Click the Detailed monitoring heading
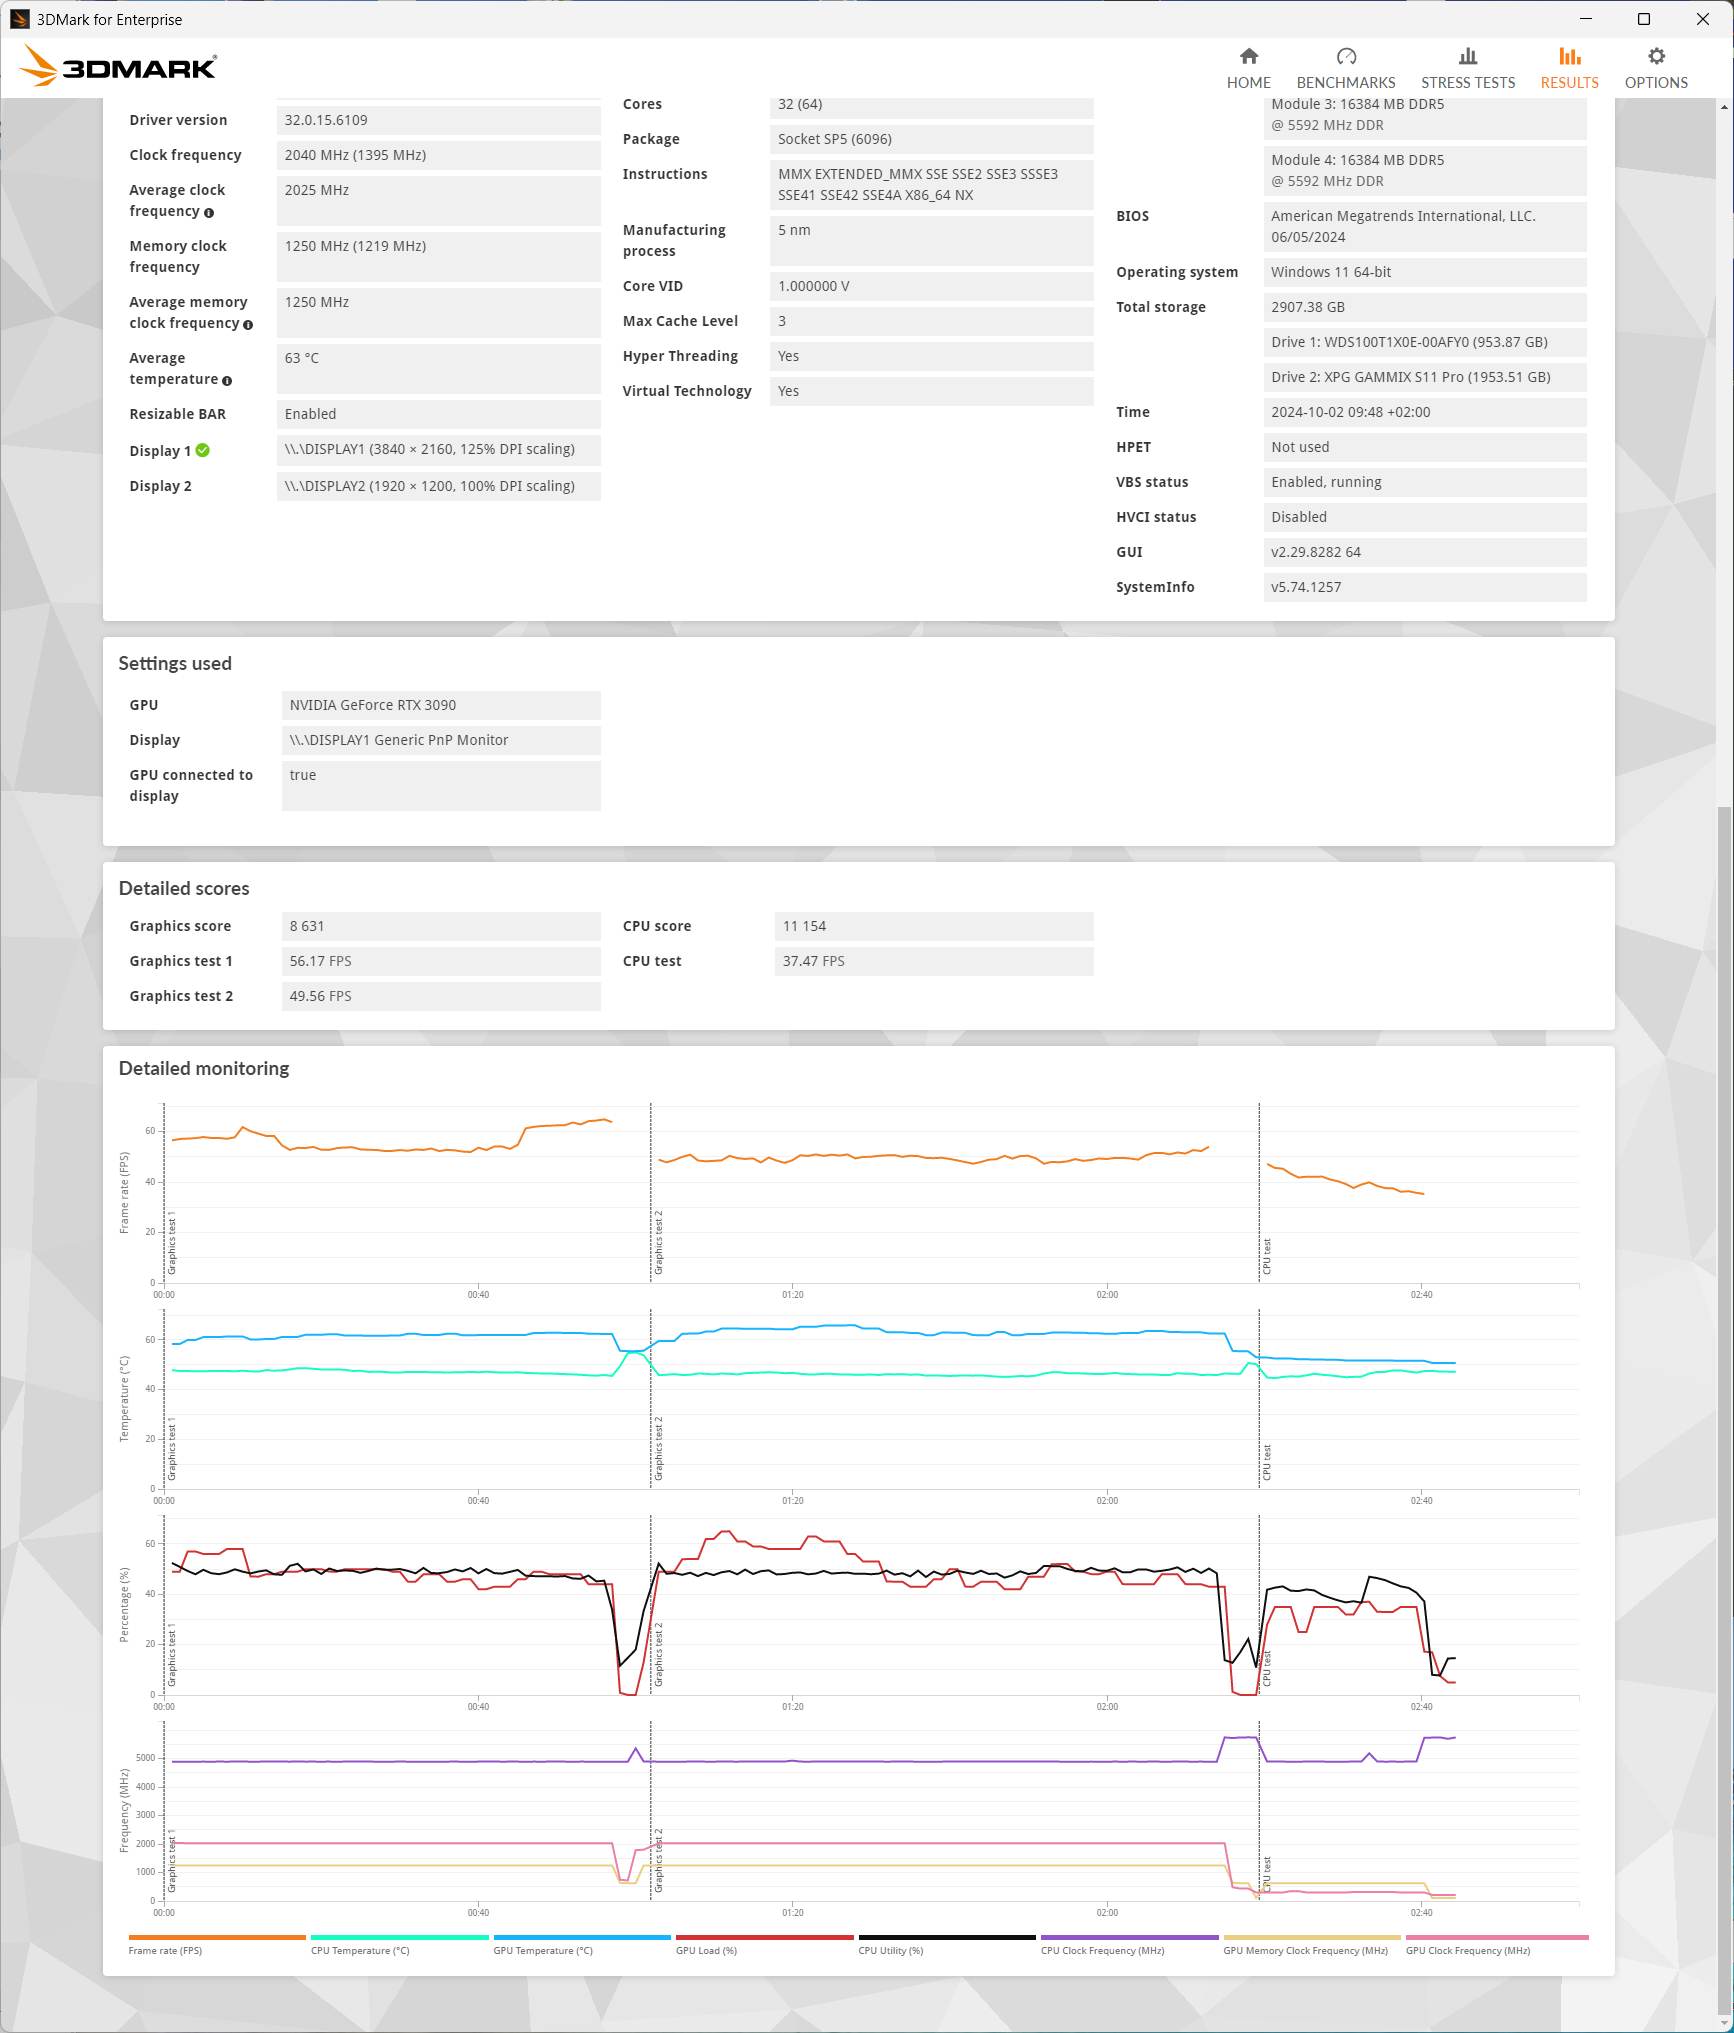This screenshot has width=1734, height=2033. [x=204, y=1068]
